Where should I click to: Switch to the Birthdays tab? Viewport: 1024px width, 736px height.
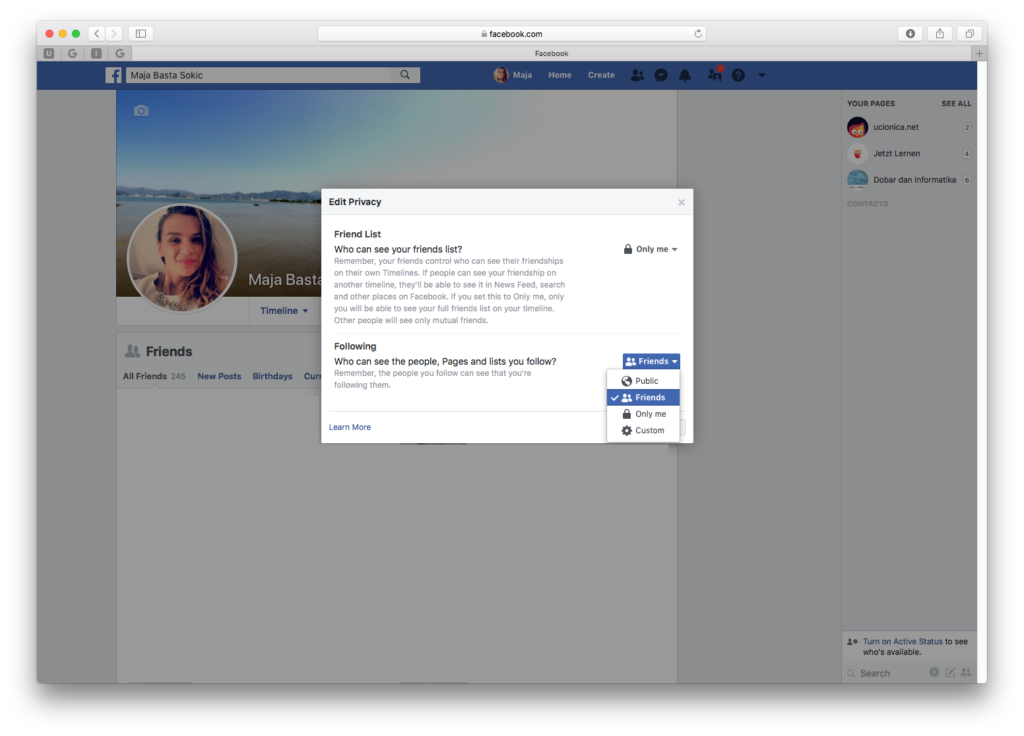[x=272, y=377]
